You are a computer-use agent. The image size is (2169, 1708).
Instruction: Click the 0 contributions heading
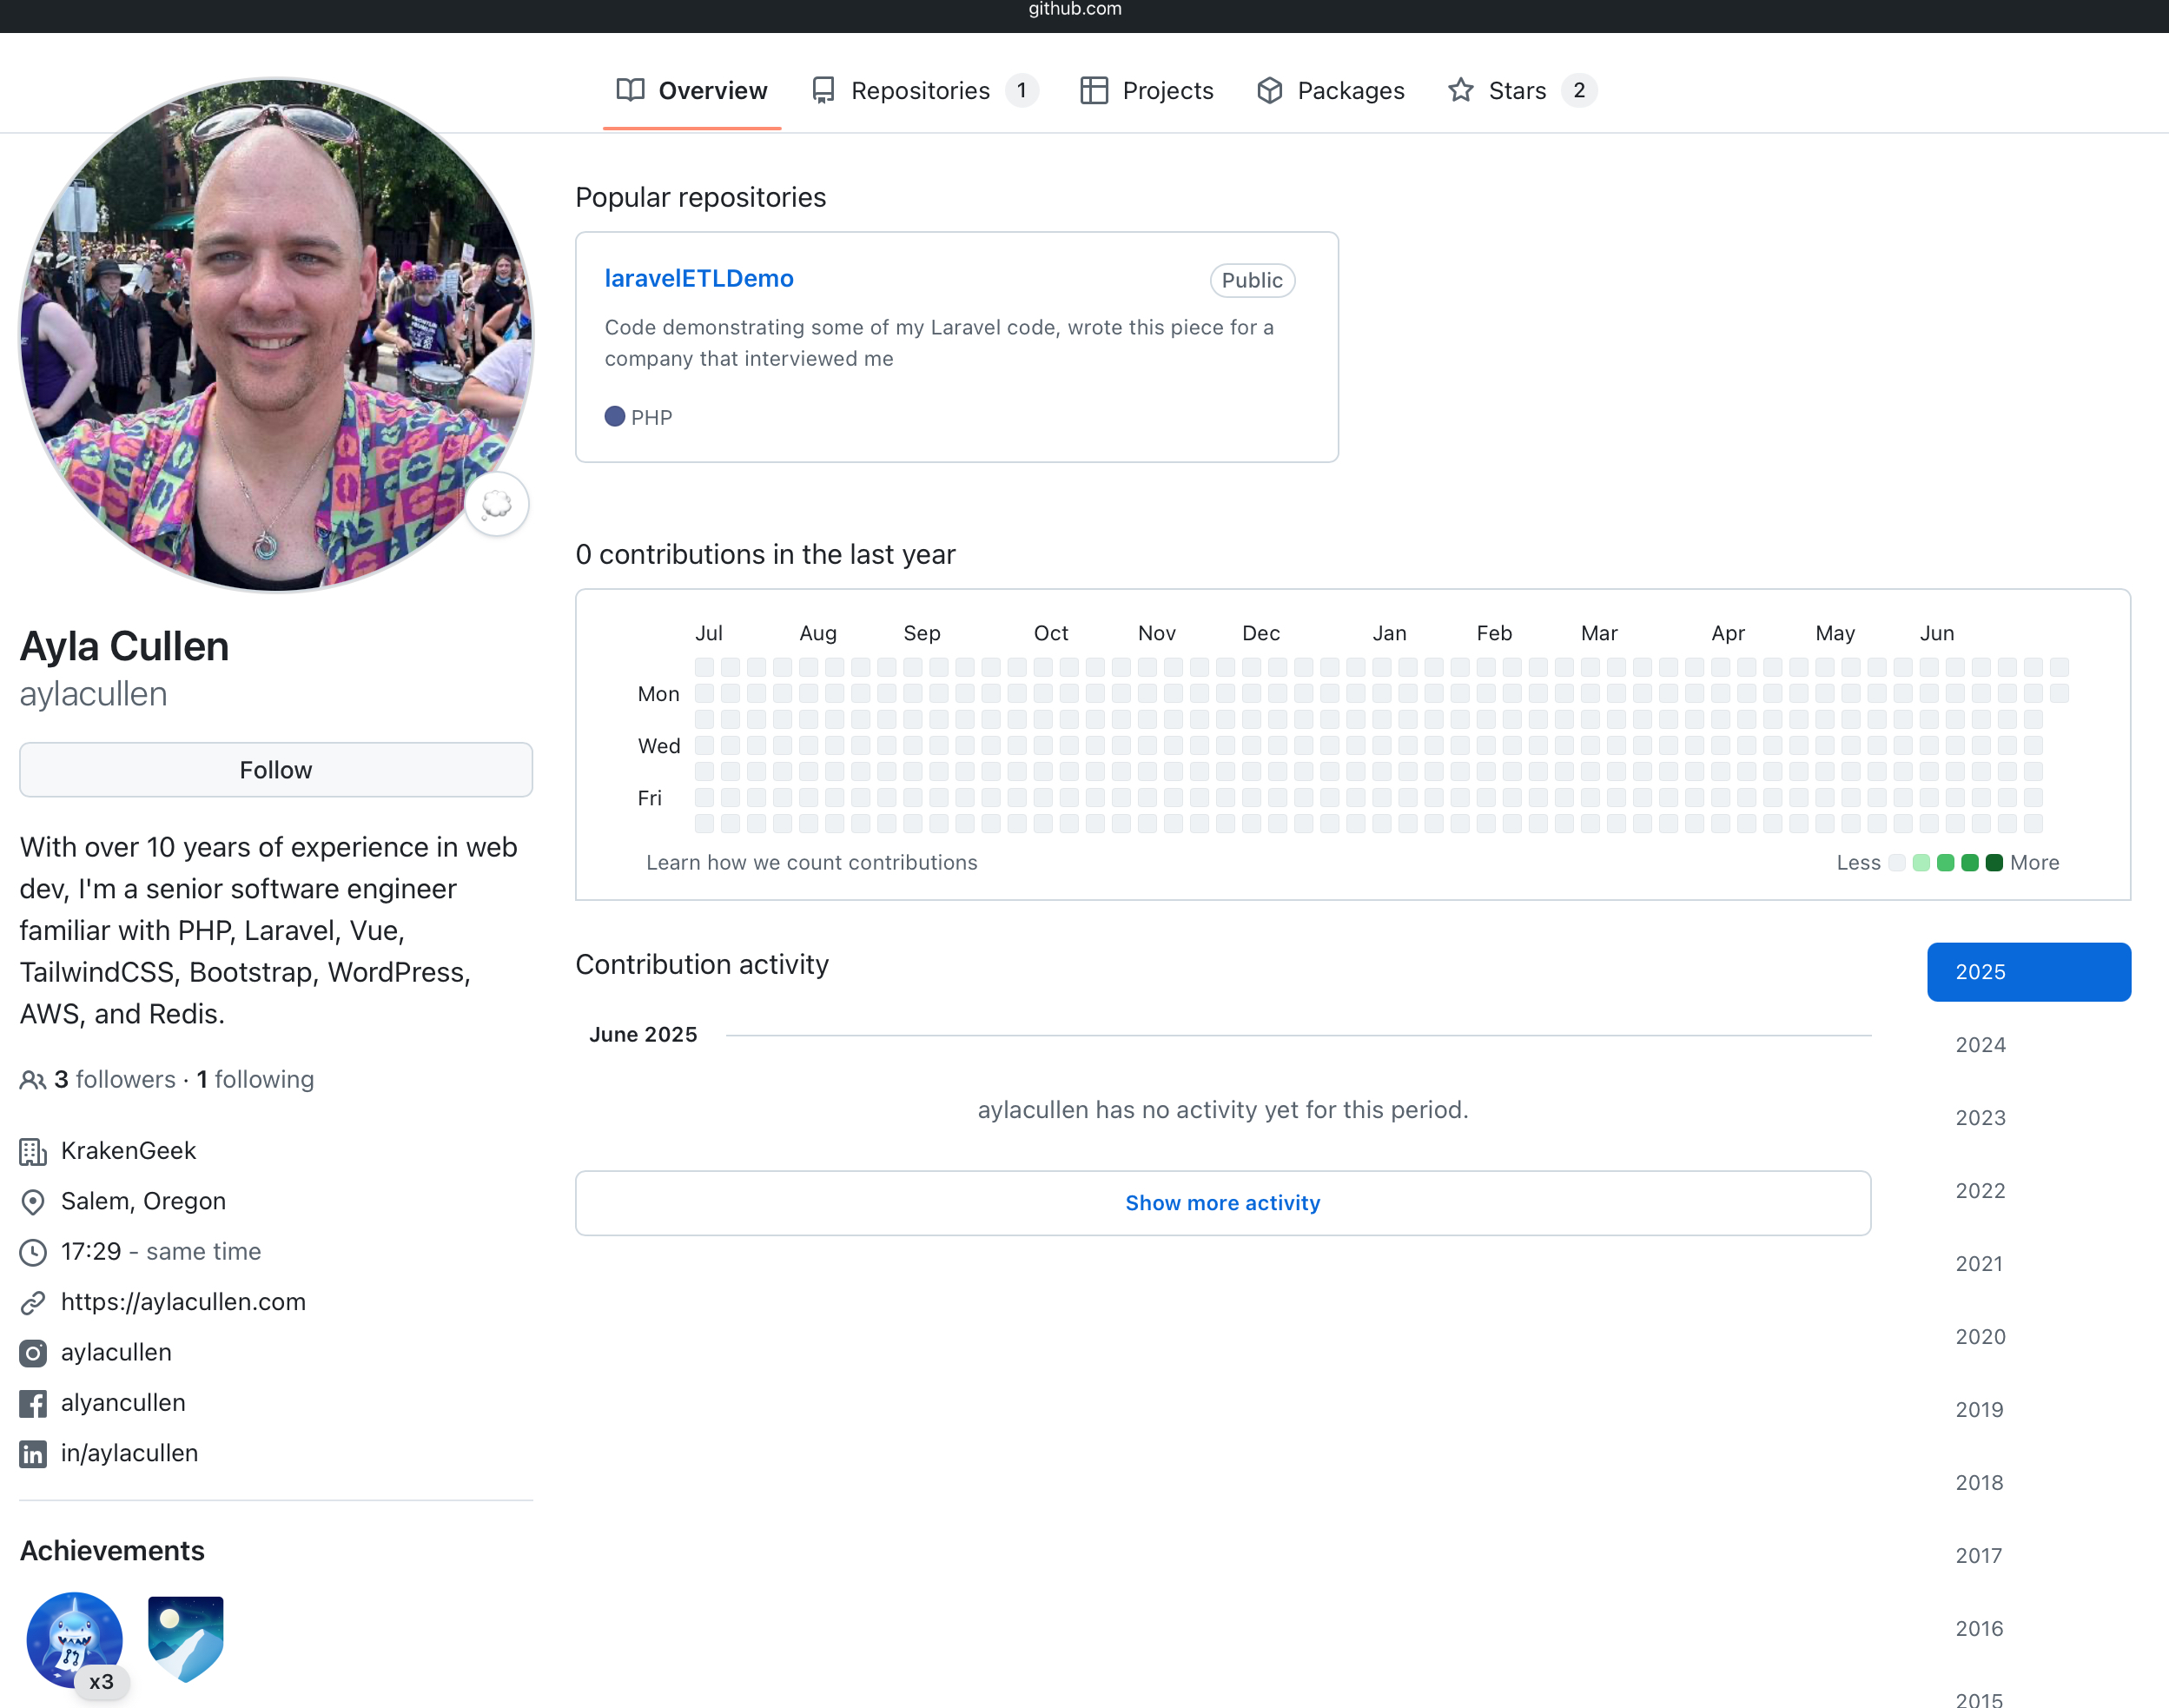(765, 555)
